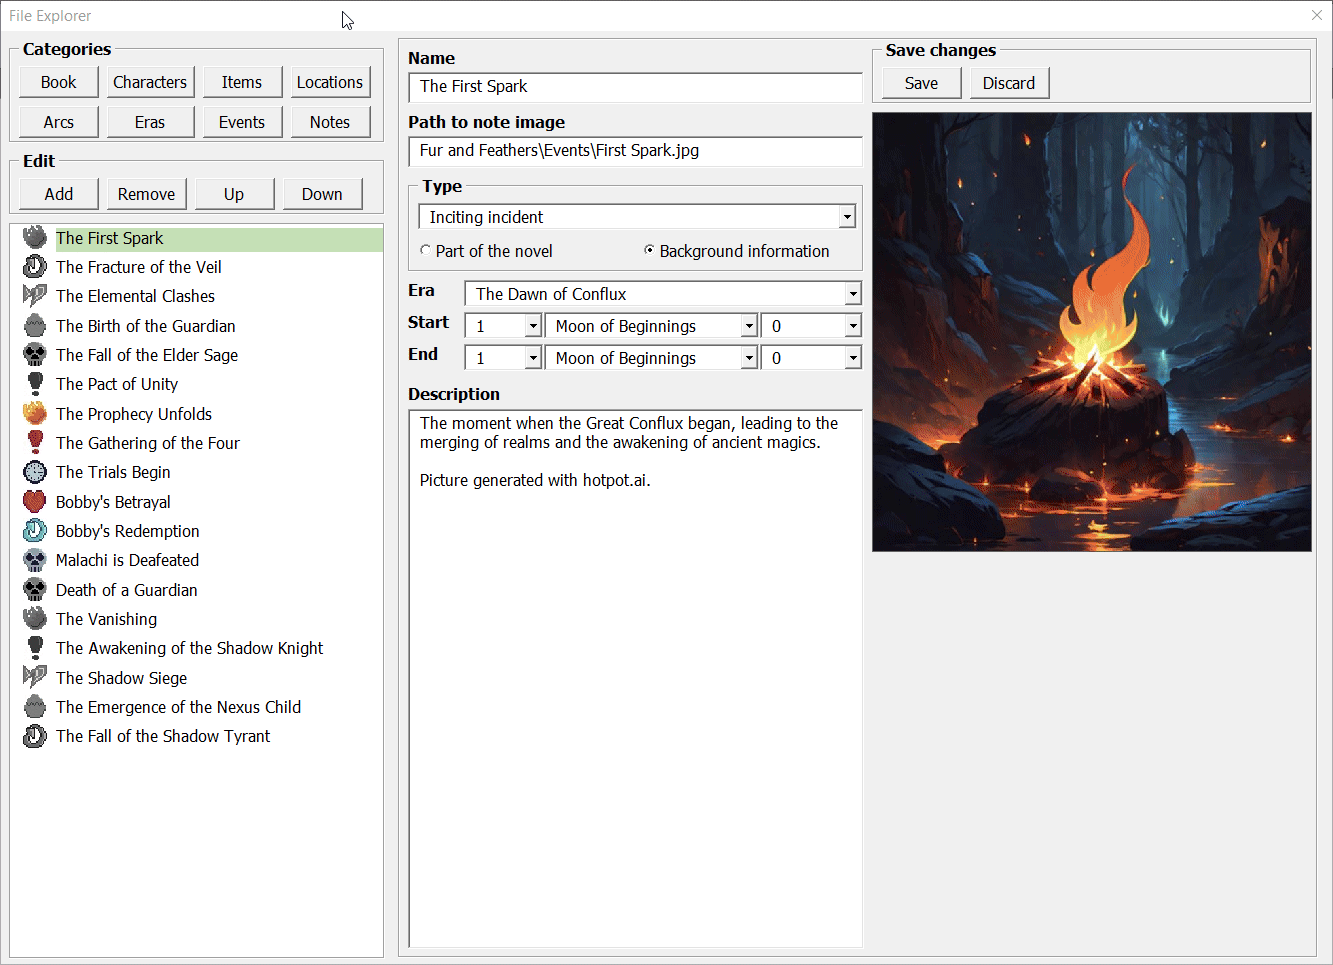Expand the Era dropdown
Viewport: 1333px width, 965px height.
852,294
